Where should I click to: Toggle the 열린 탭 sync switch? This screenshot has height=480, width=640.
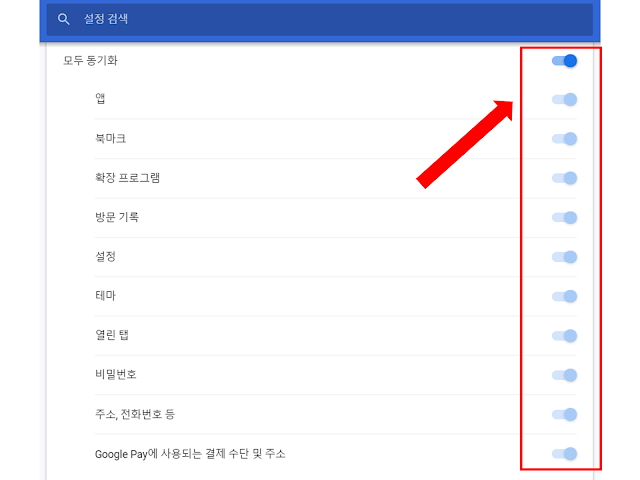tap(564, 336)
